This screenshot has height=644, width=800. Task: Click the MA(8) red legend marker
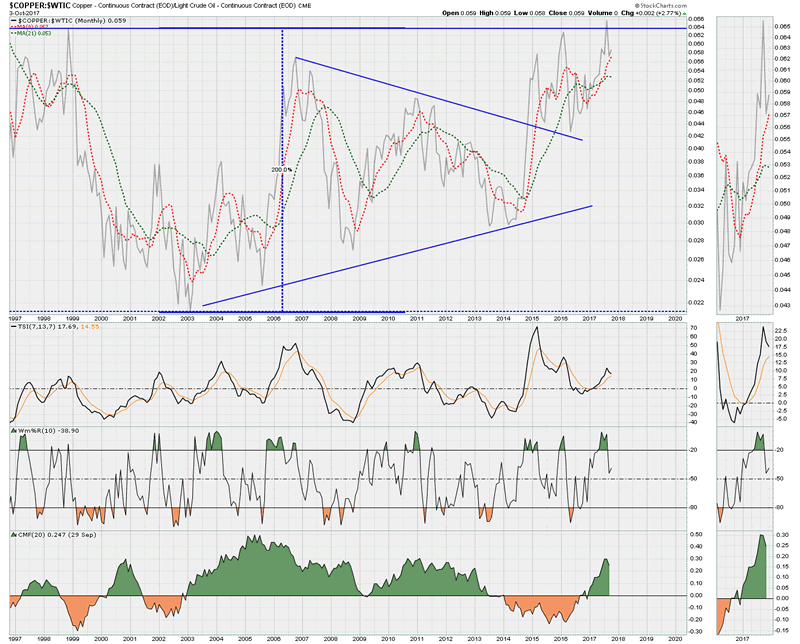[x=12, y=26]
